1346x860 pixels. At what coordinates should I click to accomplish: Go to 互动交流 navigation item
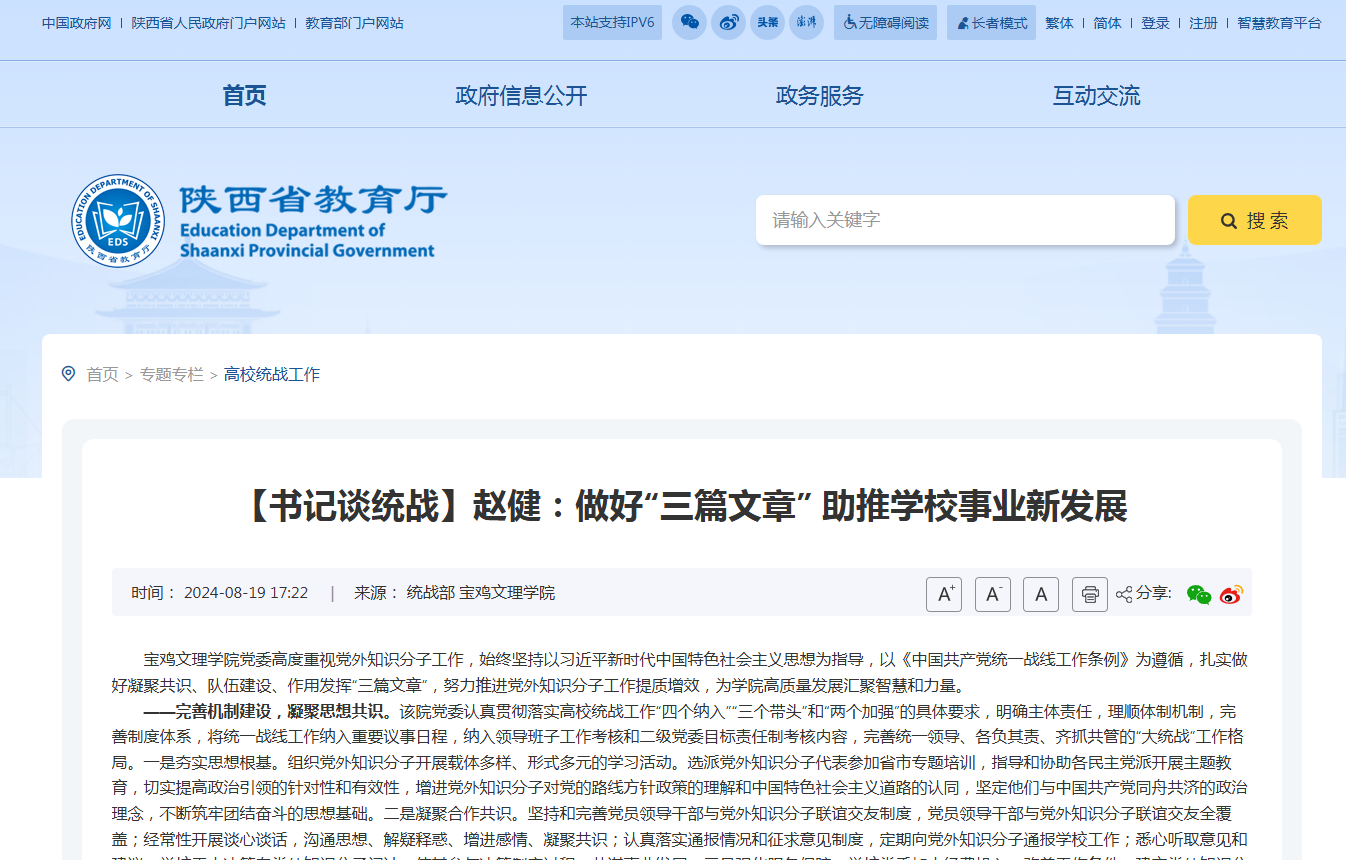tap(1096, 96)
